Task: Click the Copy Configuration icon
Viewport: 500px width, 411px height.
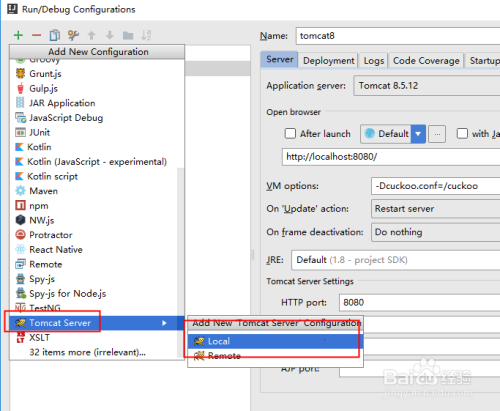Action: (x=55, y=35)
